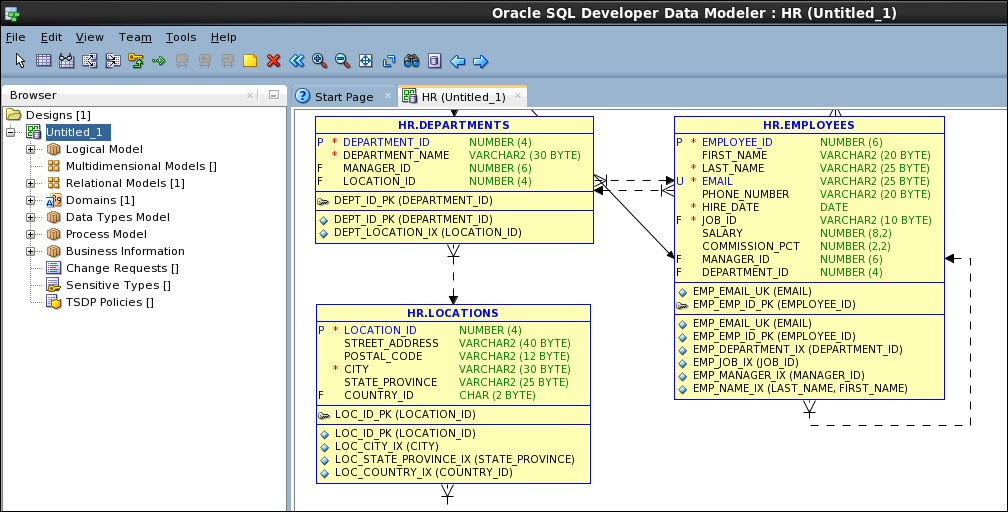The height and width of the screenshot is (512, 1008).
Task: Click the blue forward arrow icon
Action: 480,61
